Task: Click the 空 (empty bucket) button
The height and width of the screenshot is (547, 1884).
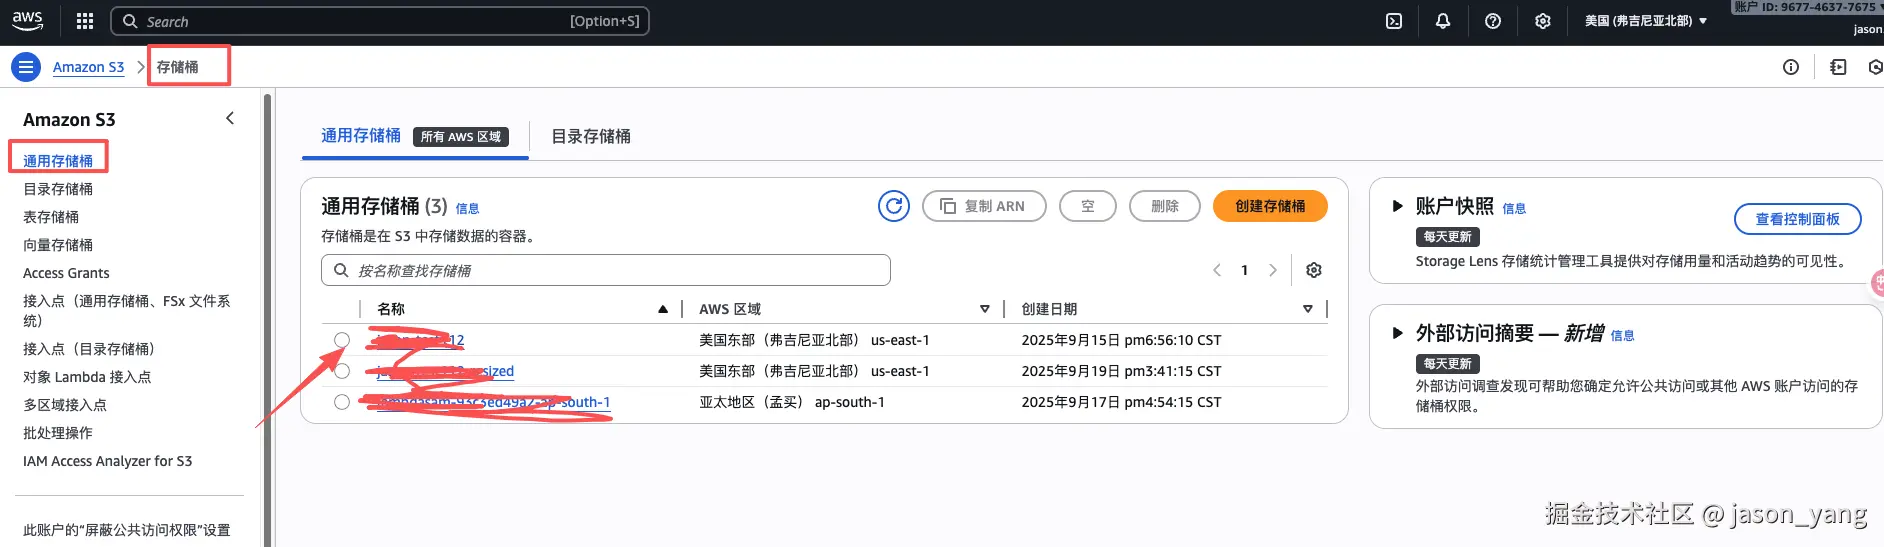Action: [x=1088, y=206]
